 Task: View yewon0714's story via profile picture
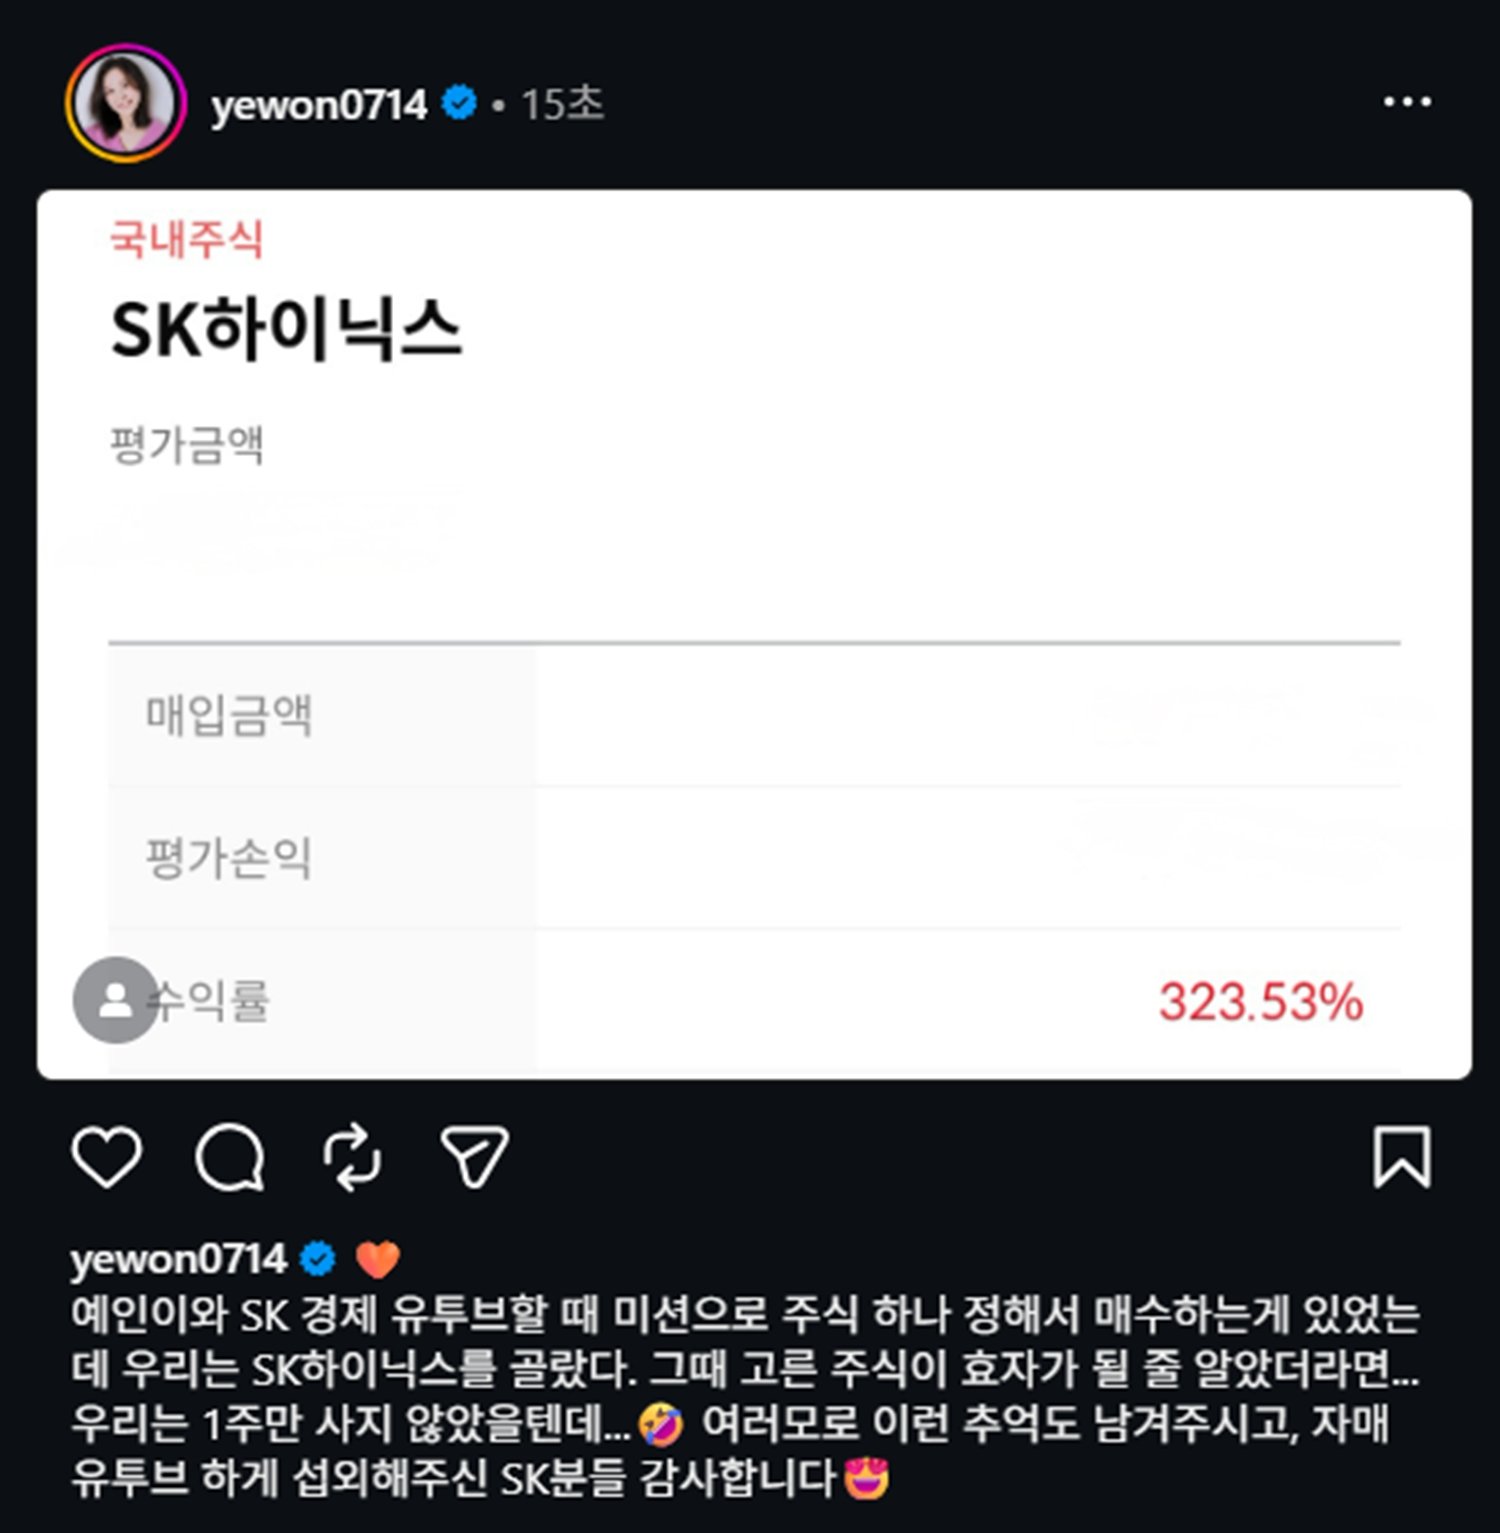[125, 103]
